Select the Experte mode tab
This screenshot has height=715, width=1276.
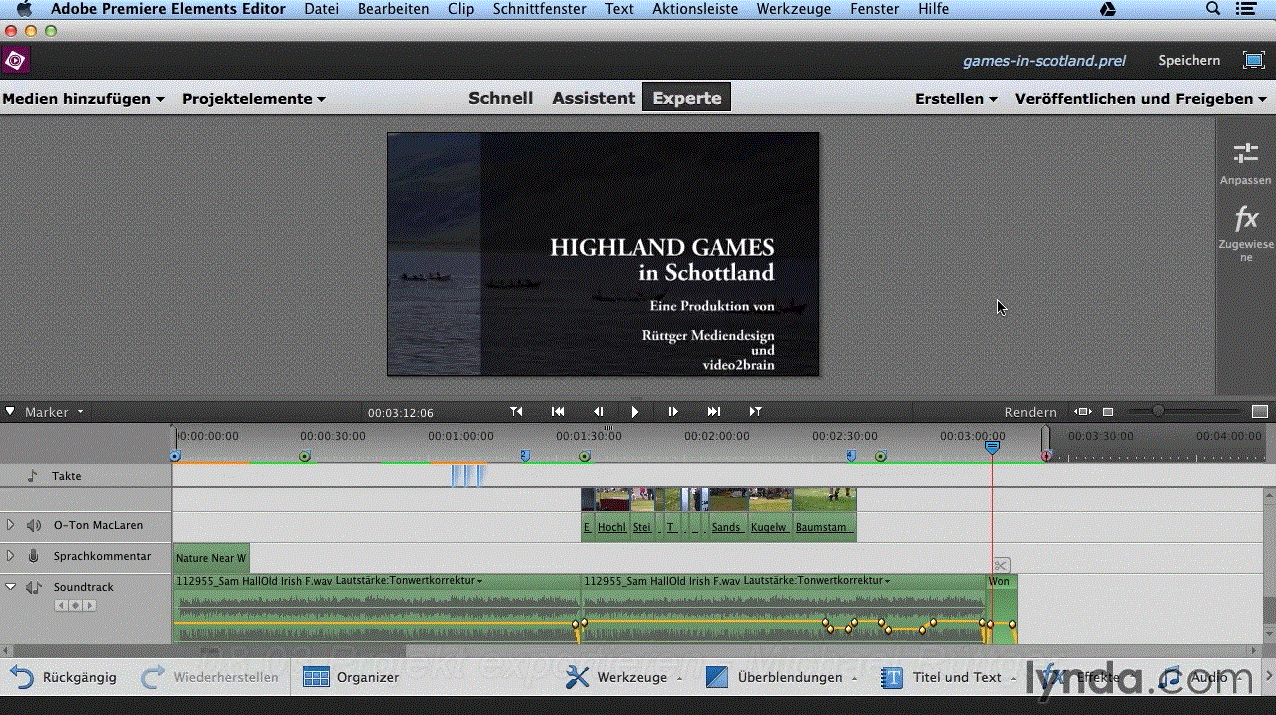point(687,98)
